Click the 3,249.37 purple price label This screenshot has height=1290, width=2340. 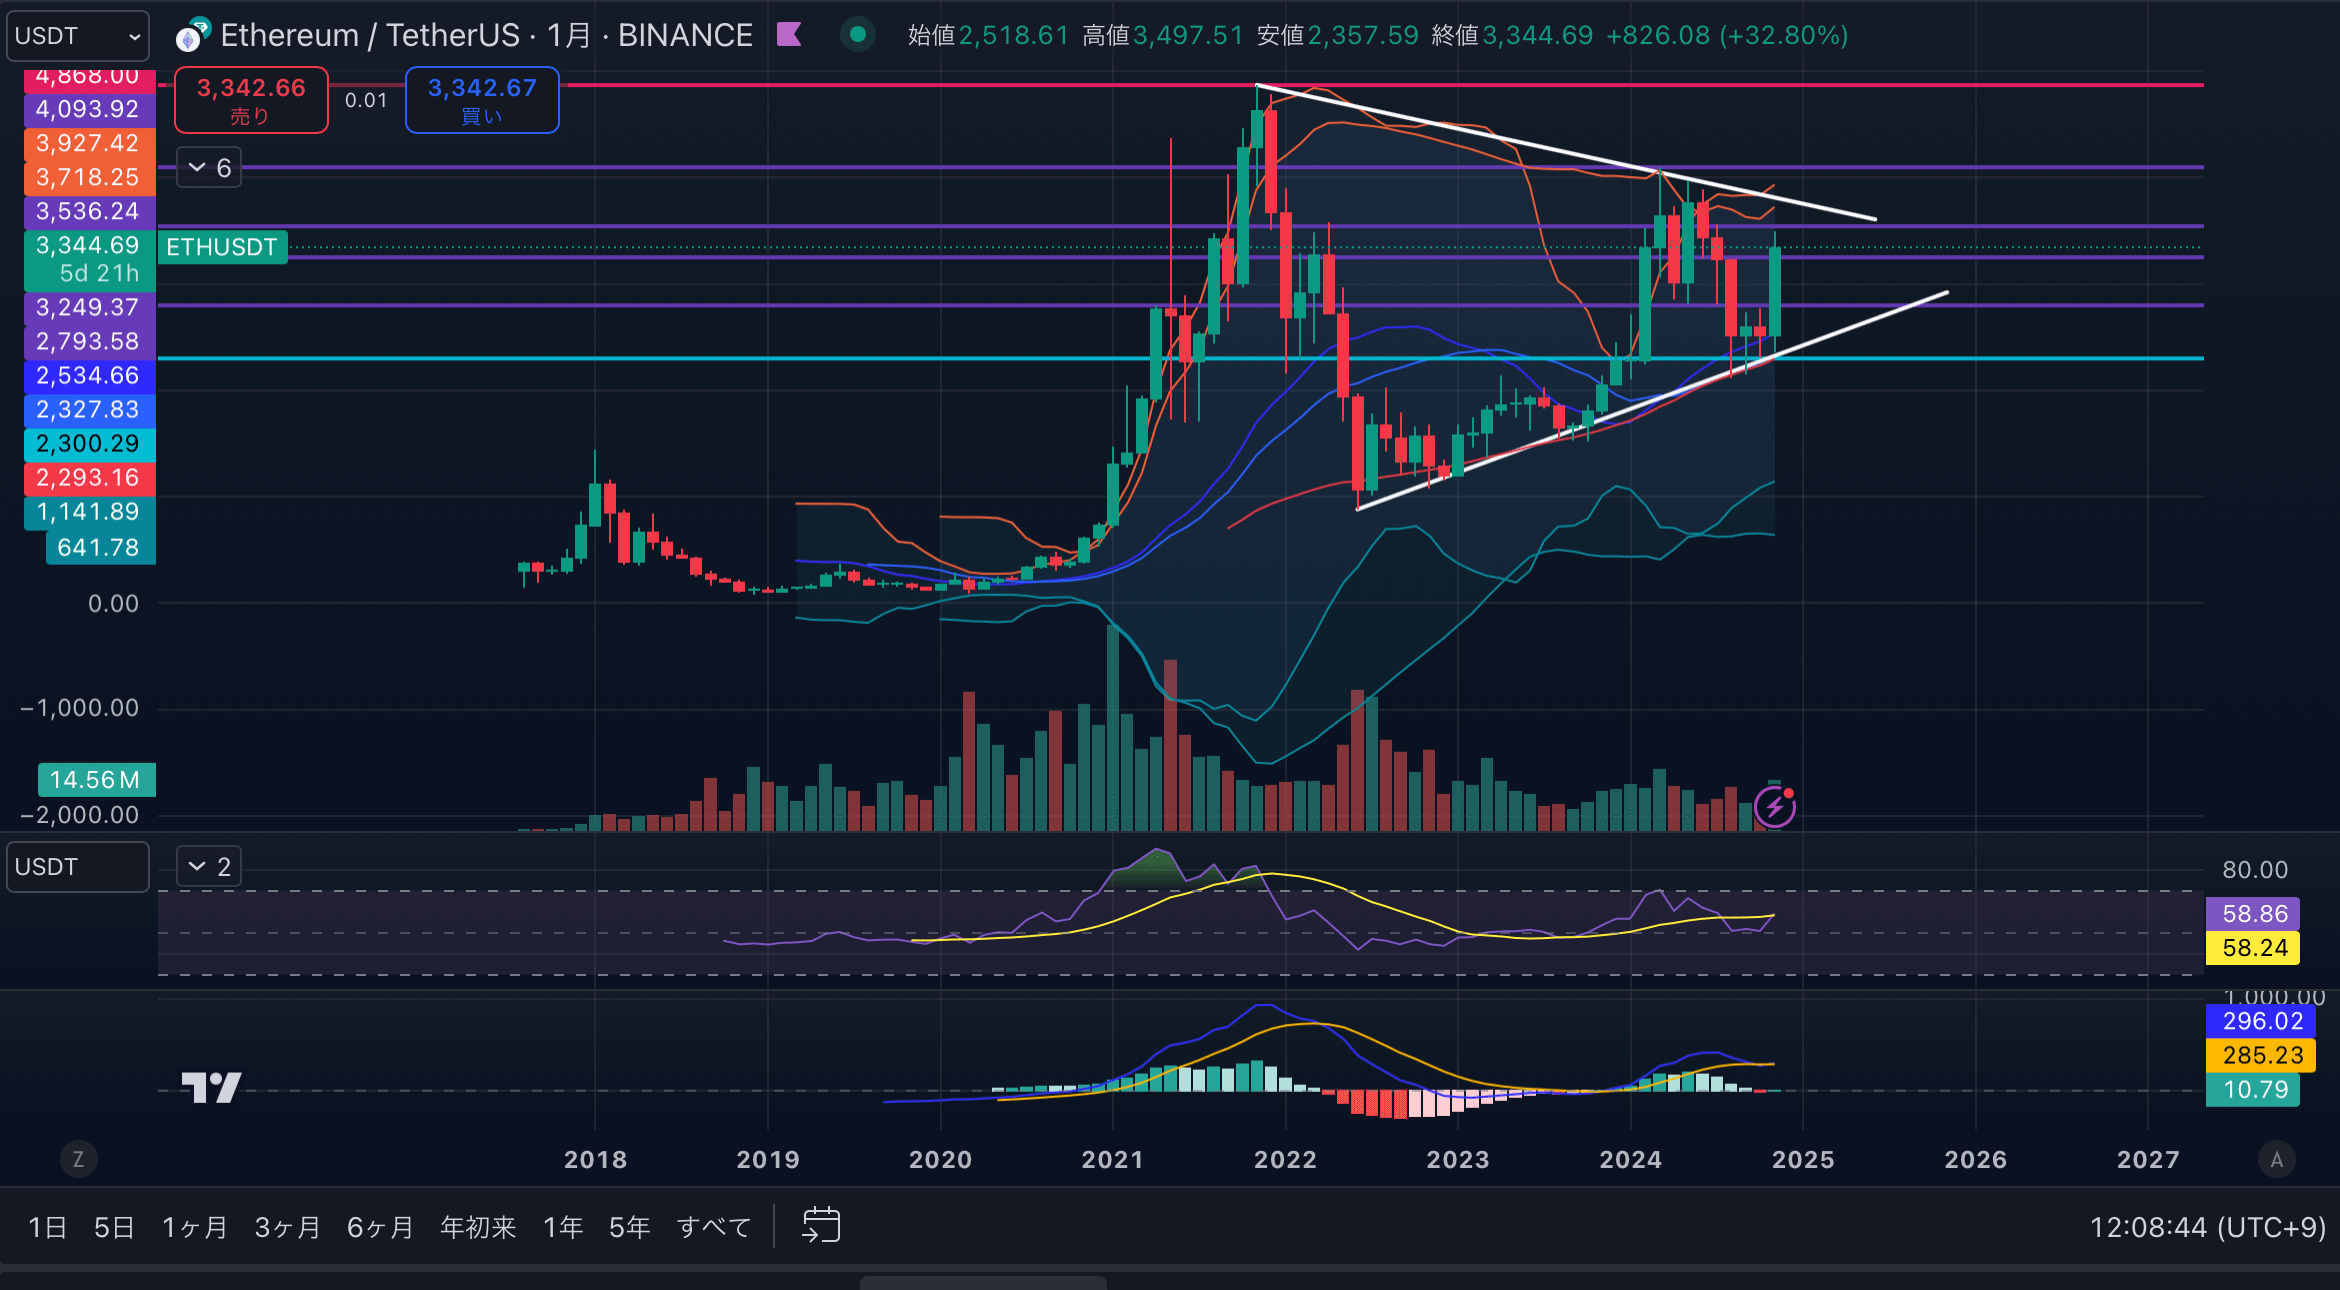tap(89, 307)
